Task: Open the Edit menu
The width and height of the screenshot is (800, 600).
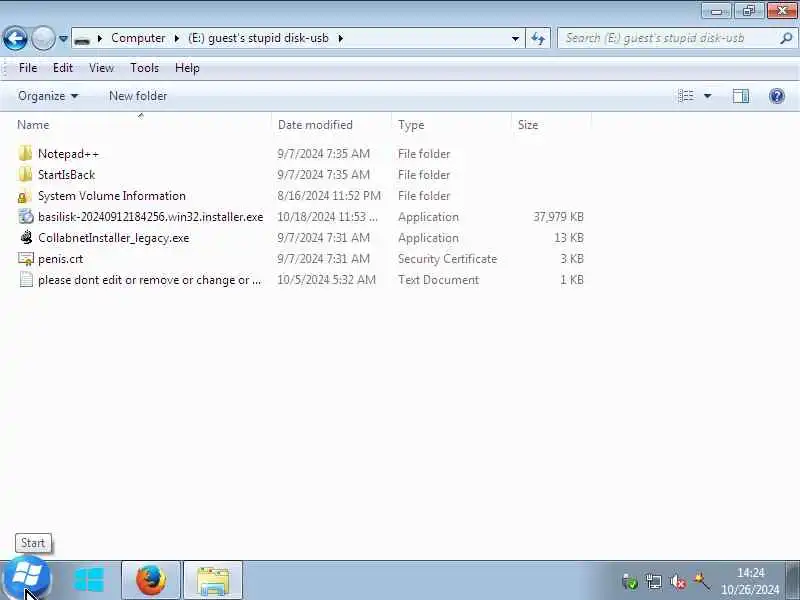Action: coord(63,68)
